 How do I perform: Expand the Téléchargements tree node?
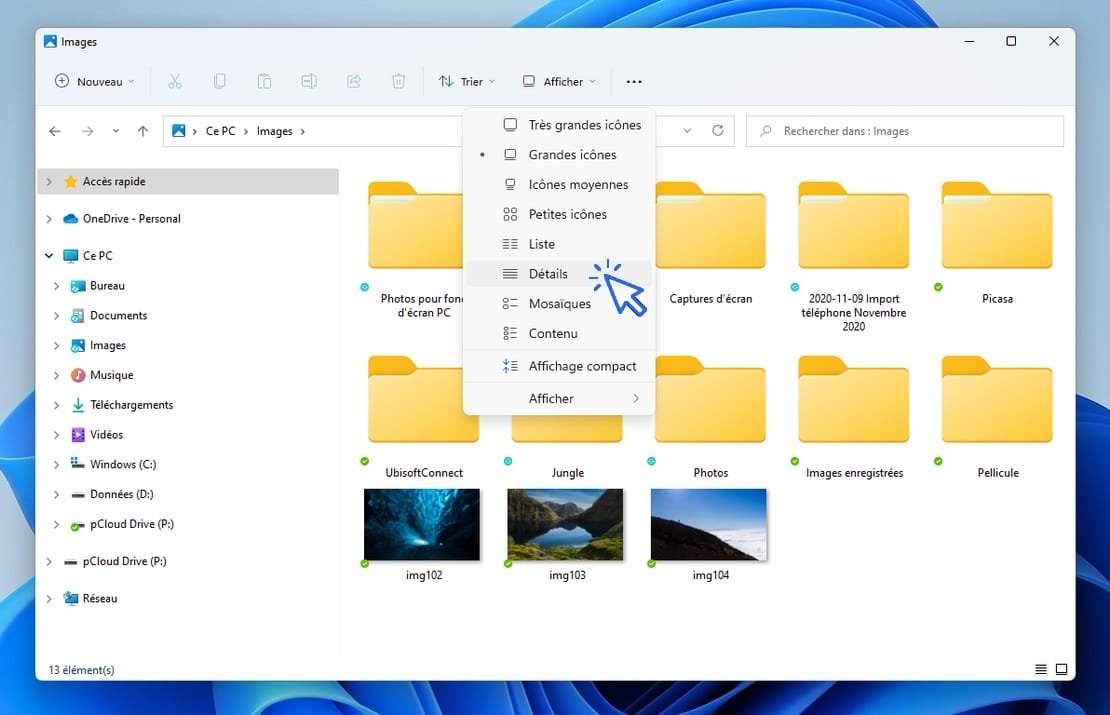[x=56, y=405]
